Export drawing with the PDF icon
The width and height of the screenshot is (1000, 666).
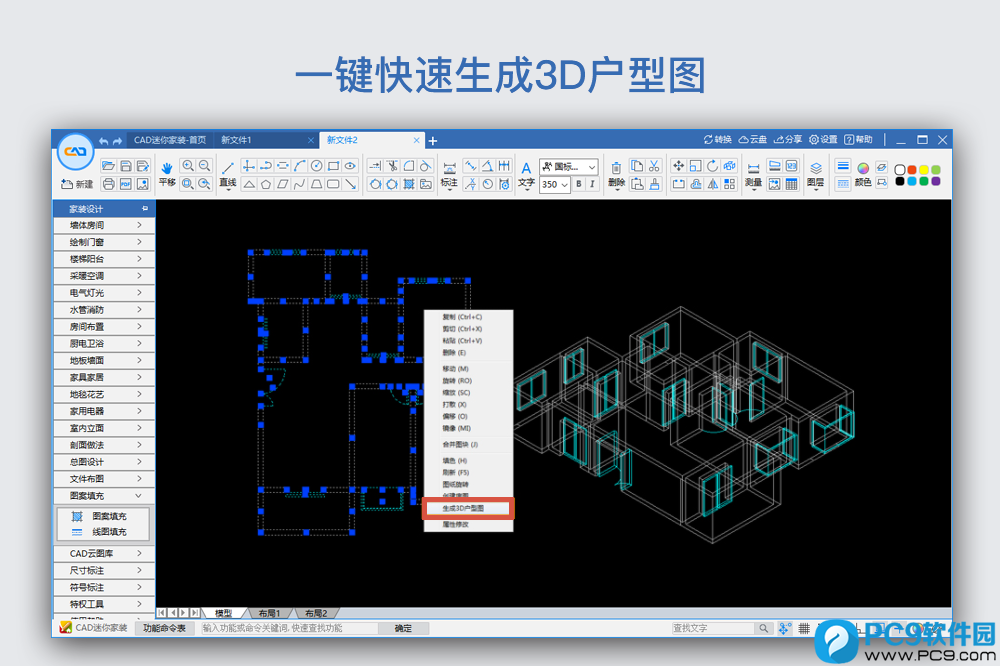(x=126, y=184)
